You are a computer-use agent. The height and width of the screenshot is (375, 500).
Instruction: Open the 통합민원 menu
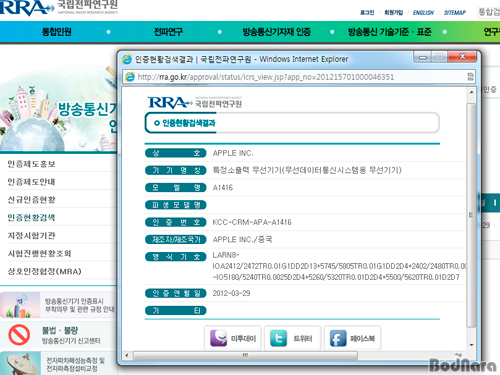[x=57, y=32]
